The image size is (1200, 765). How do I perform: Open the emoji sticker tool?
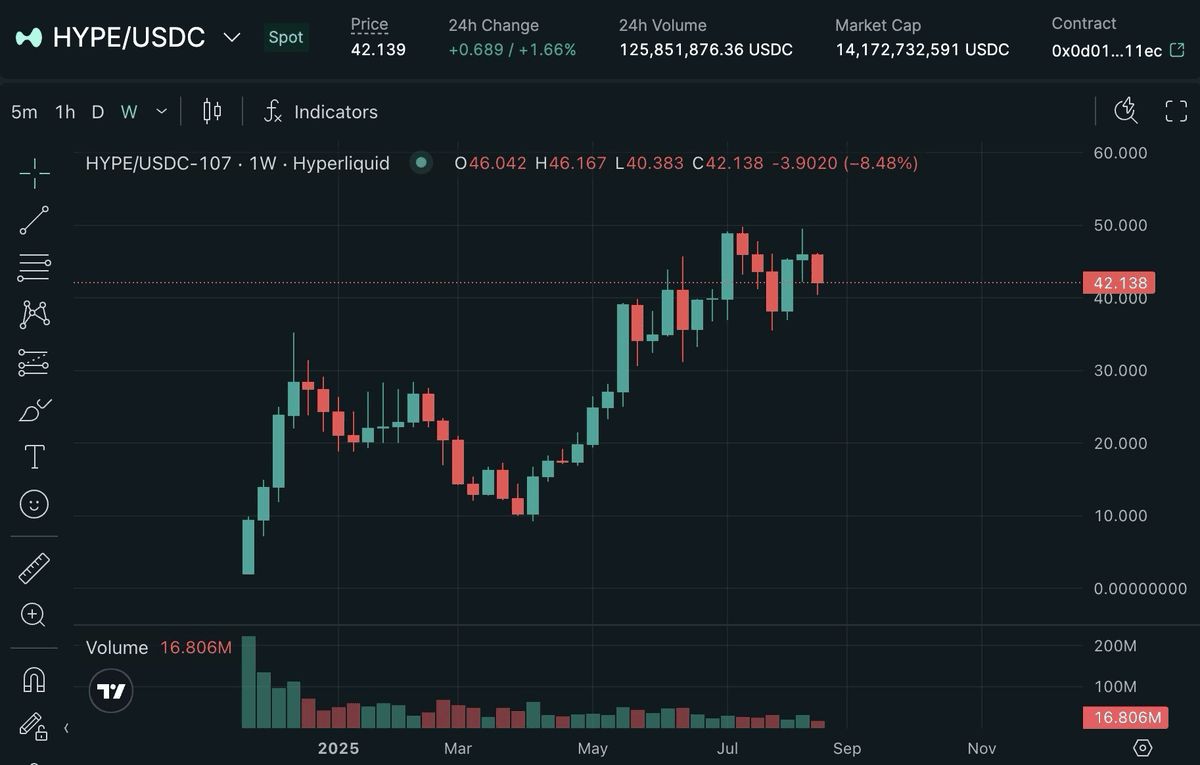click(x=34, y=504)
